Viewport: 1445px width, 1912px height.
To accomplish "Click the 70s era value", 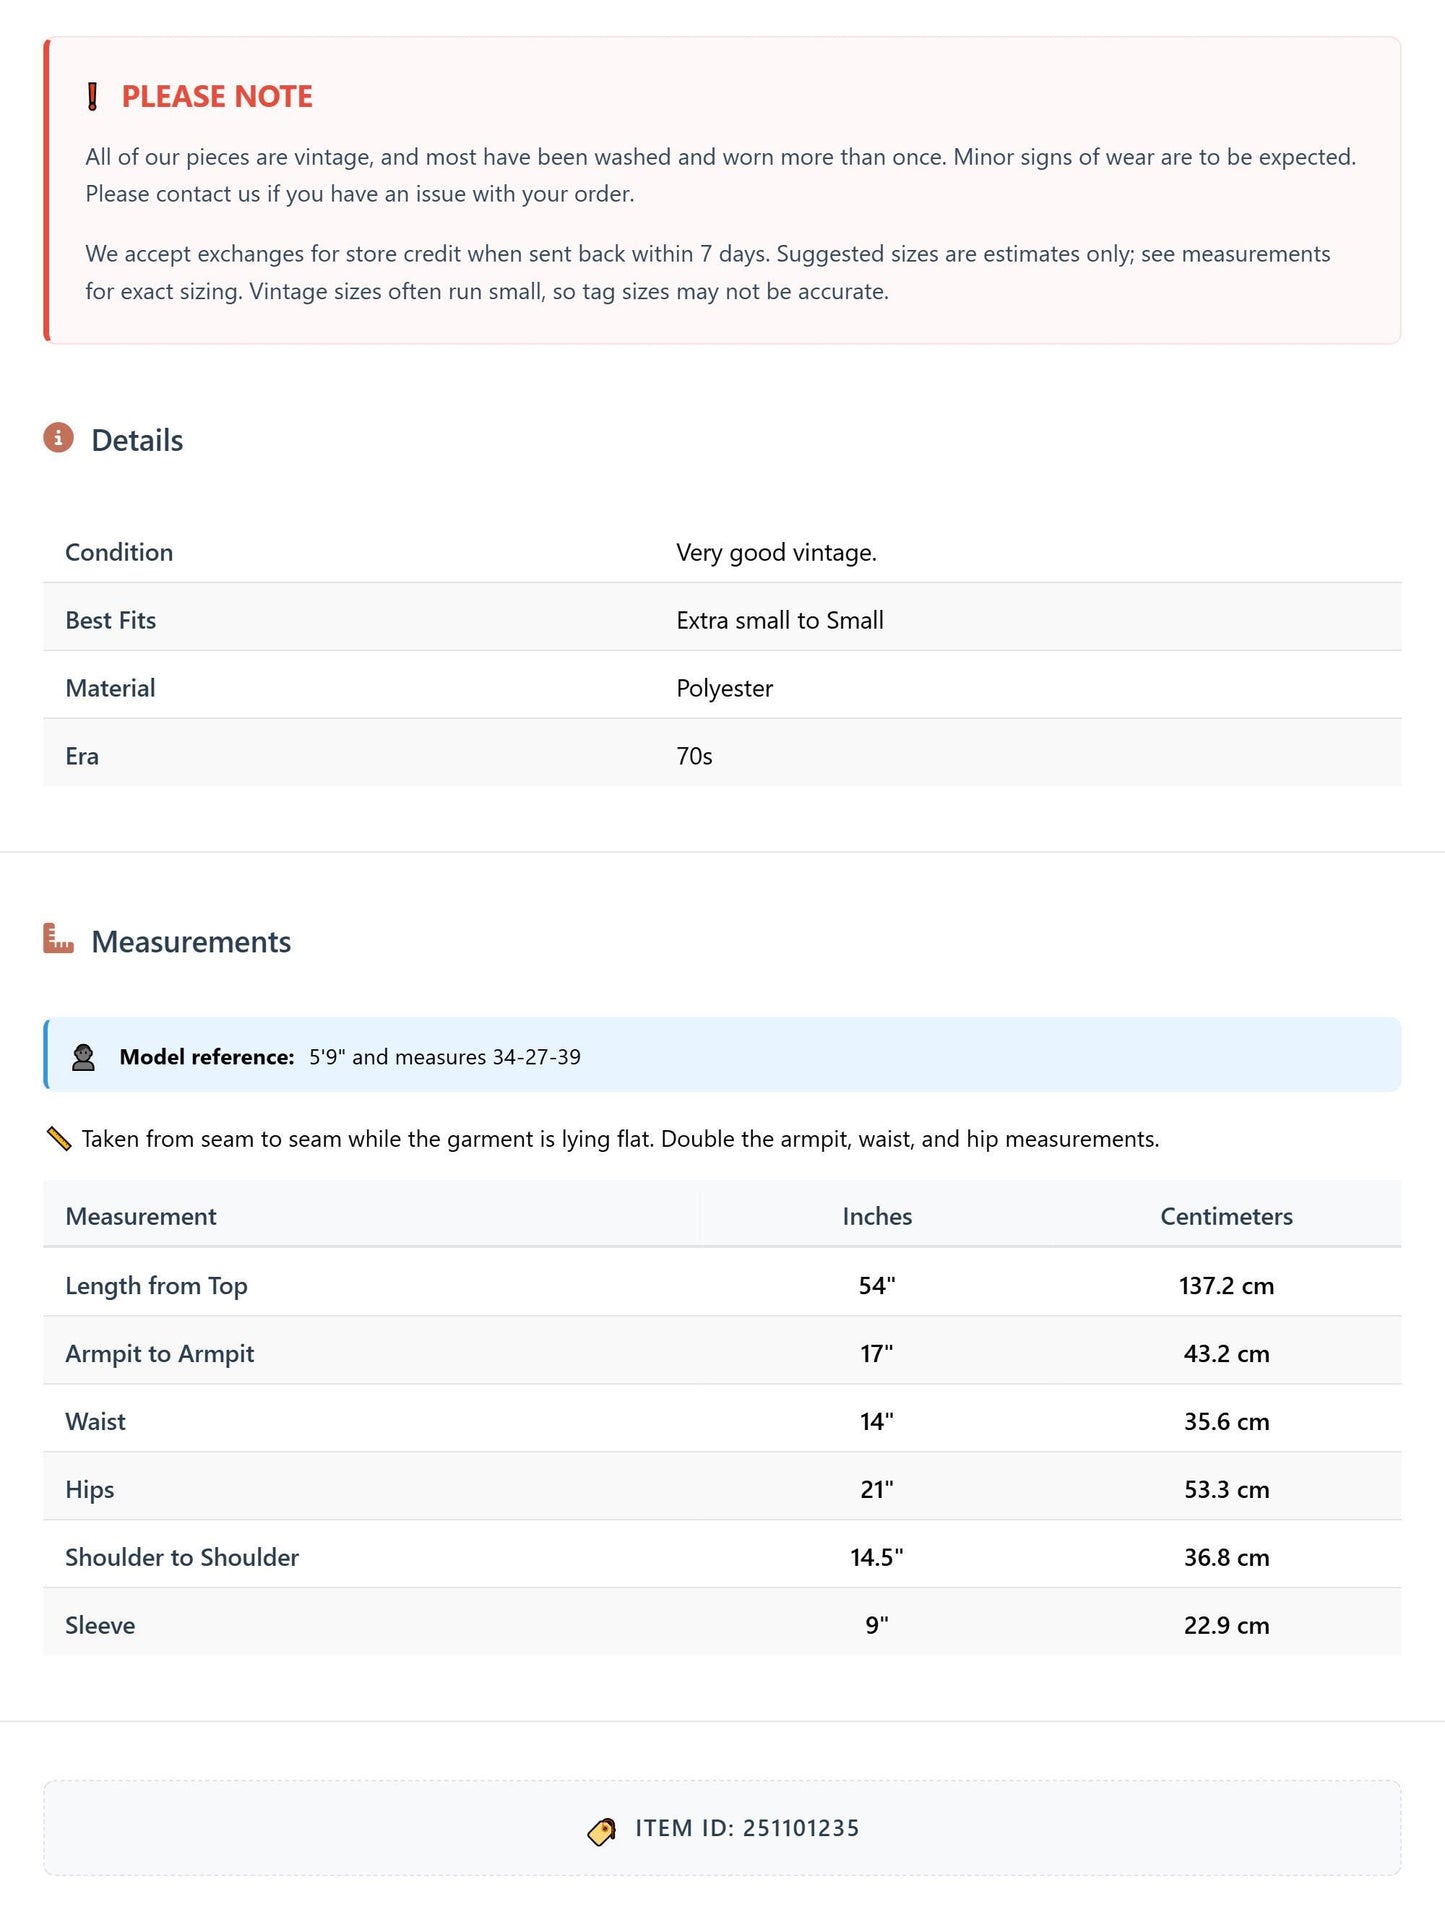I will pyautogui.click(x=694, y=757).
